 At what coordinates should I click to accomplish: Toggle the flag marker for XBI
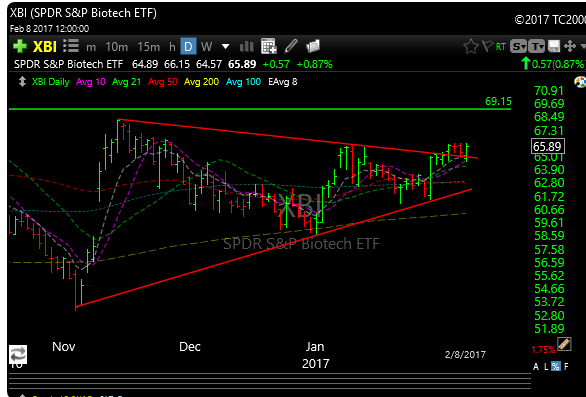[487, 46]
